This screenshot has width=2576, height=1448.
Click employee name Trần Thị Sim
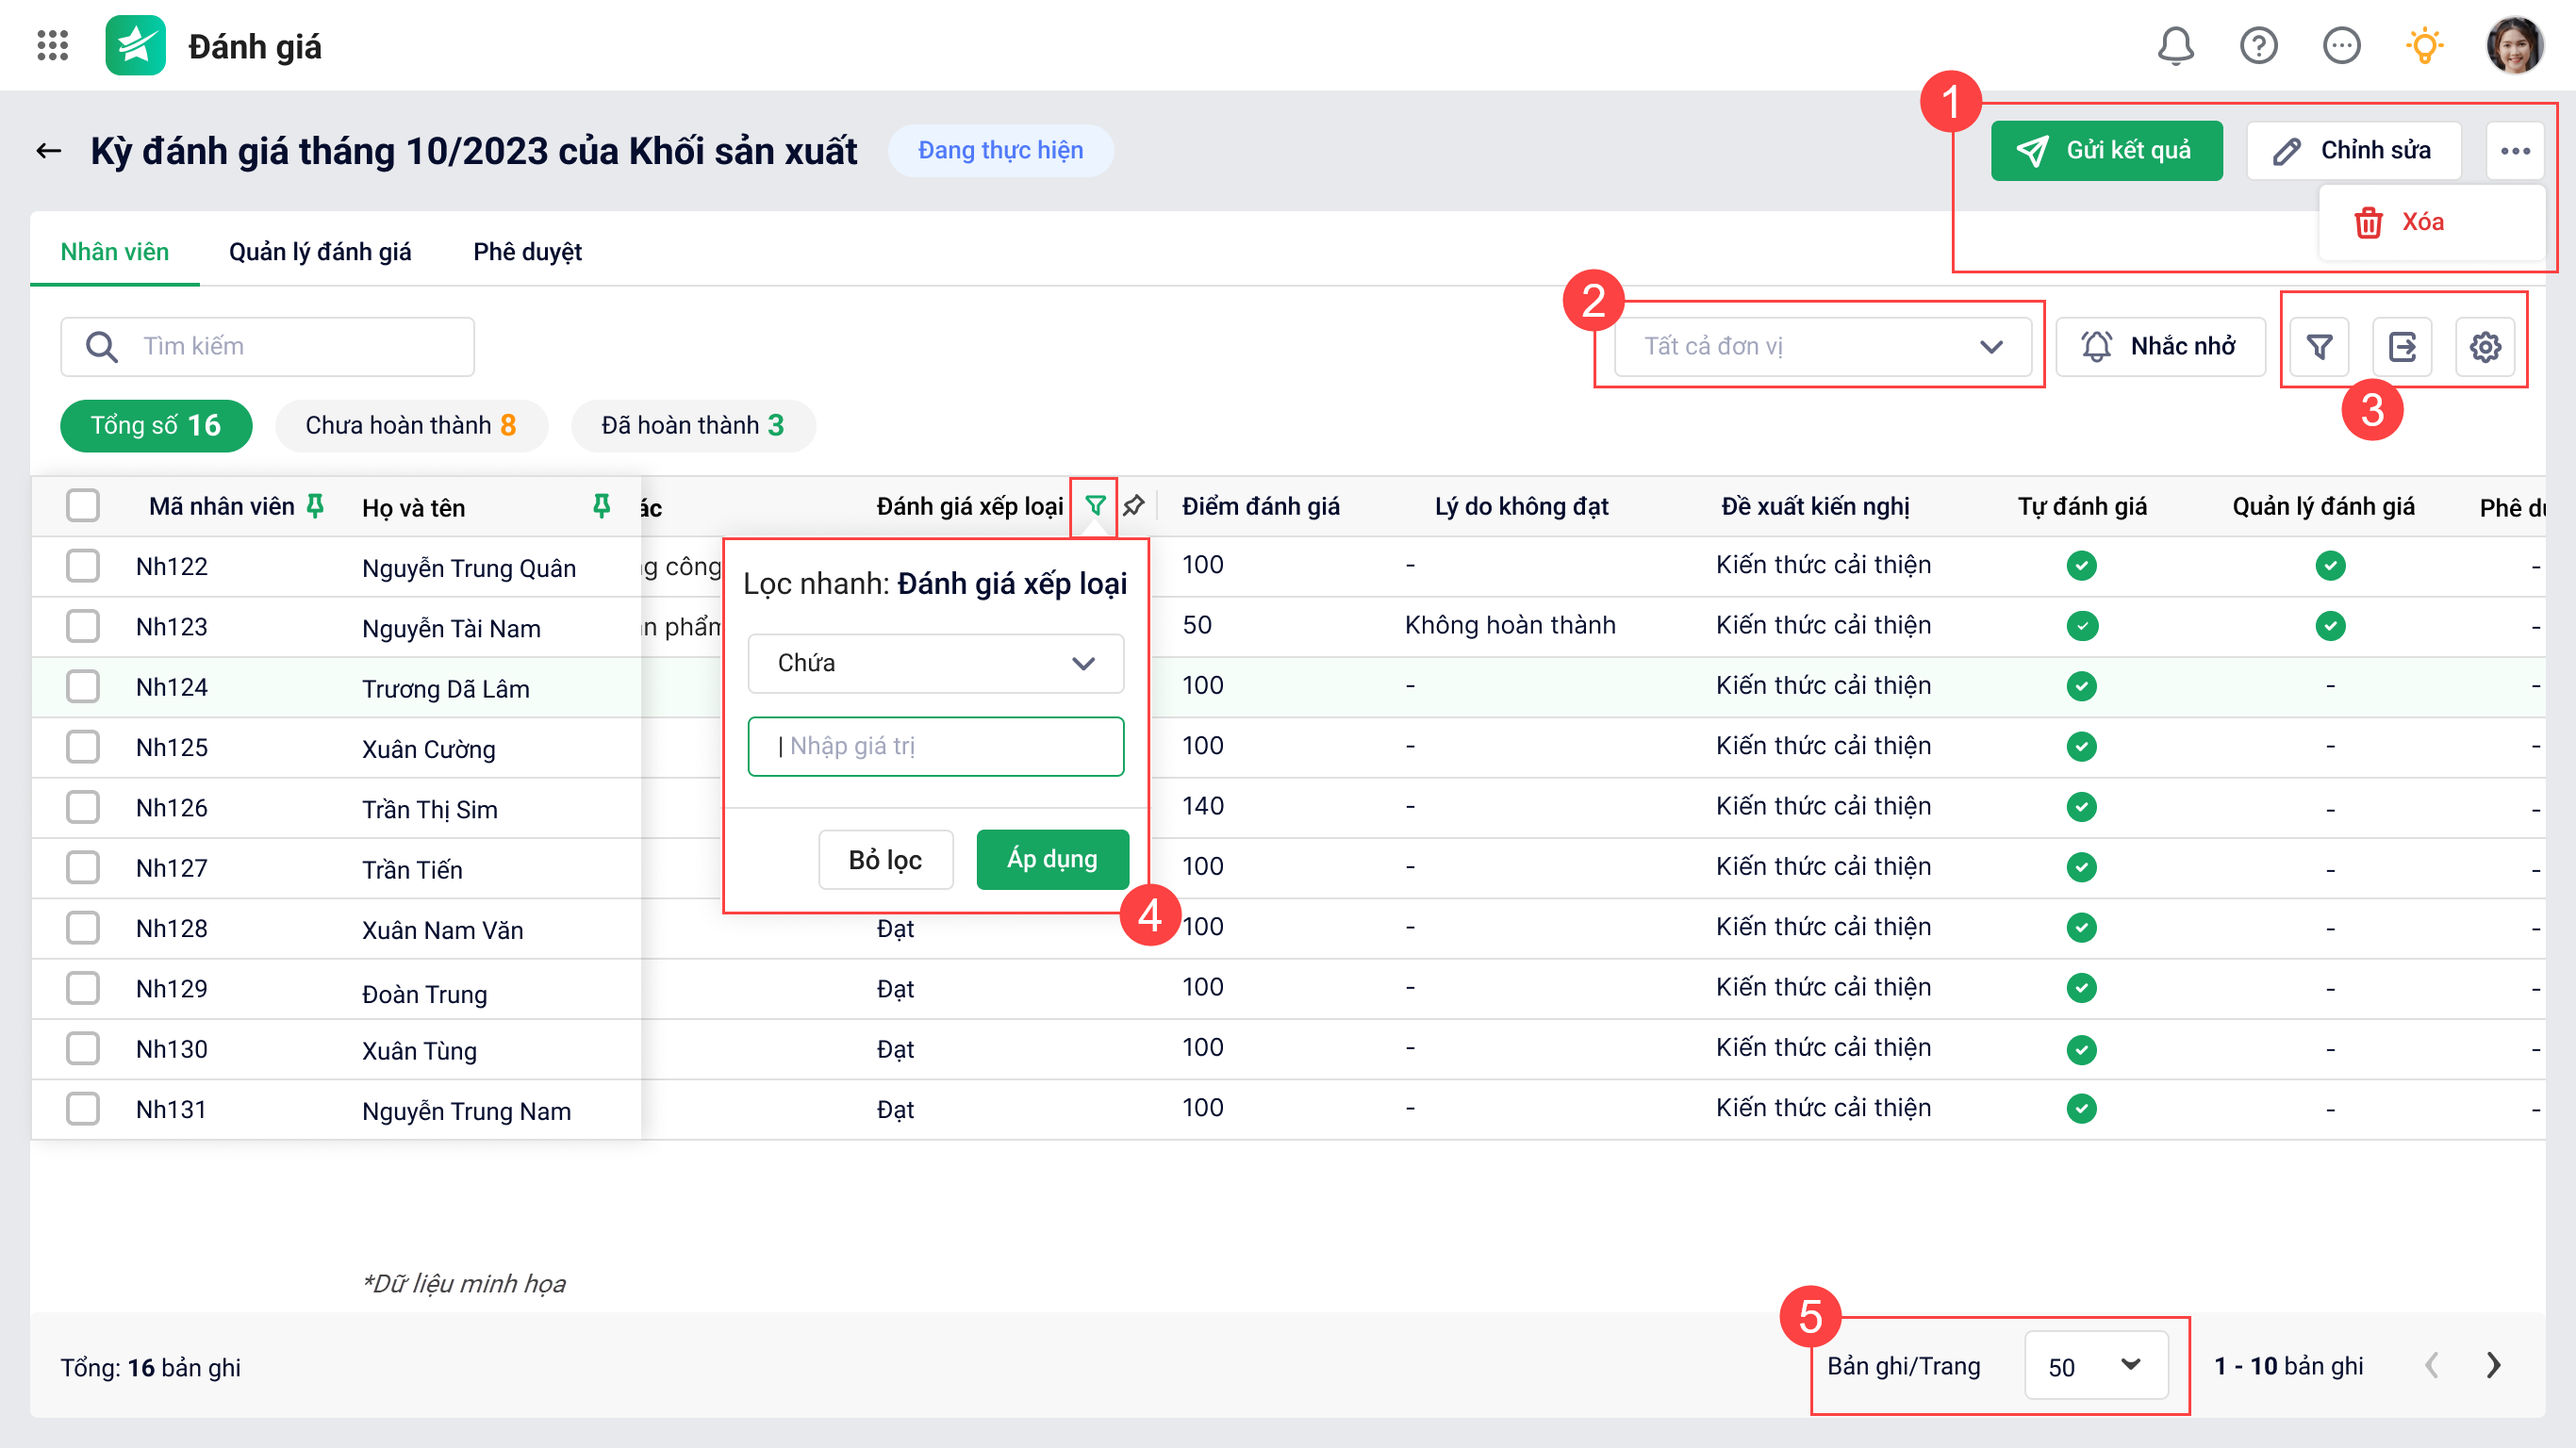click(430, 809)
